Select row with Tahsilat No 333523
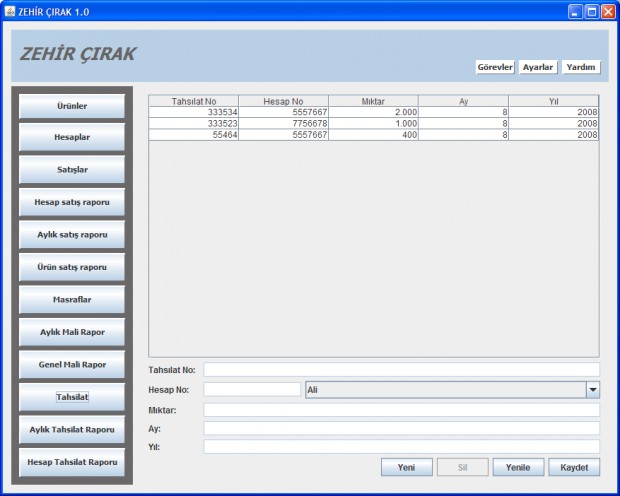 (x=374, y=123)
